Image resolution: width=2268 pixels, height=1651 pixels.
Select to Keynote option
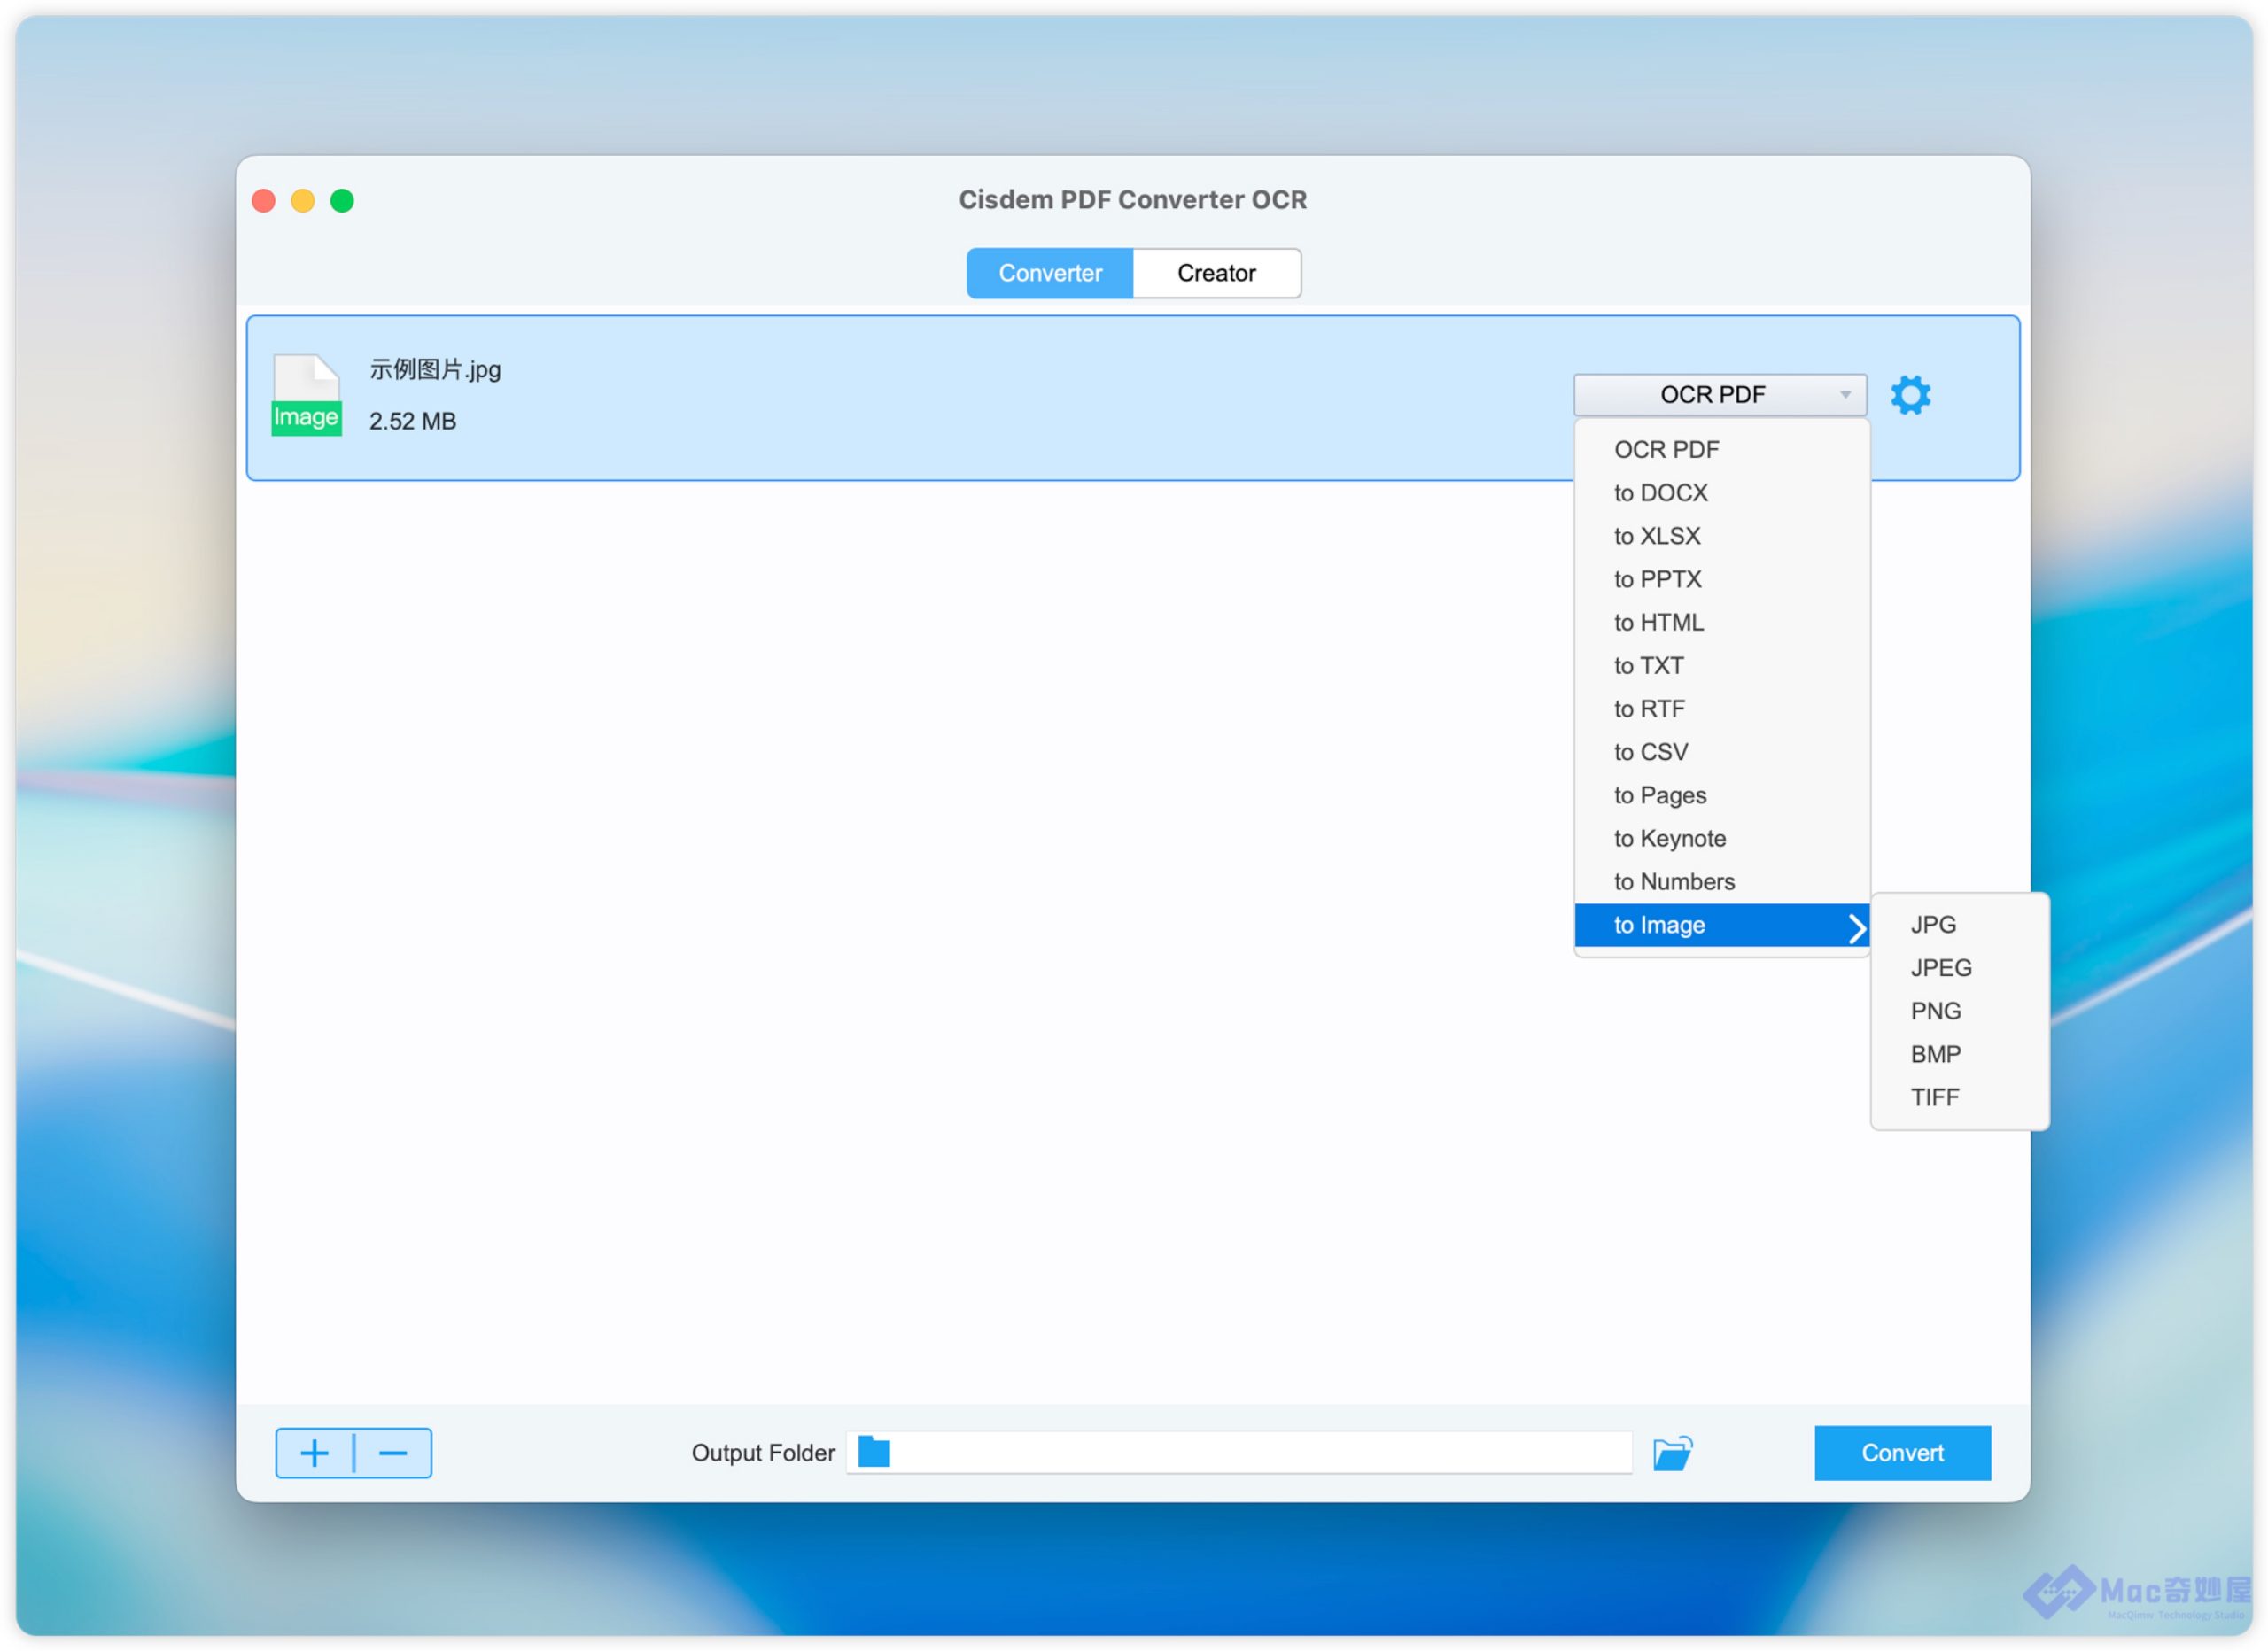click(x=1669, y=838)
